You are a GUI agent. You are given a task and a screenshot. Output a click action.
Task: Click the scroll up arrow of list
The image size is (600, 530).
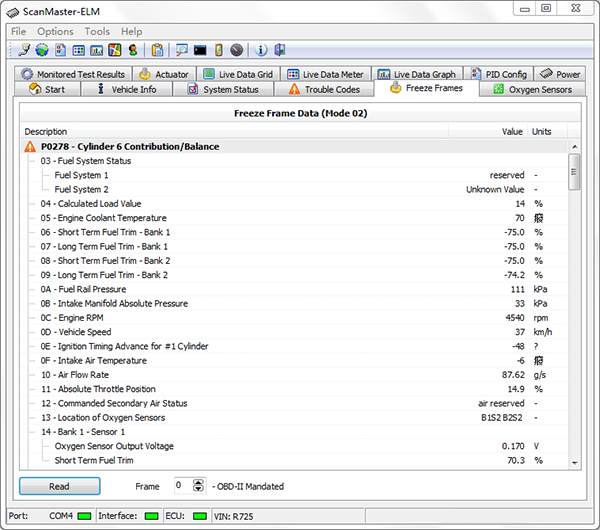point(574,147)
